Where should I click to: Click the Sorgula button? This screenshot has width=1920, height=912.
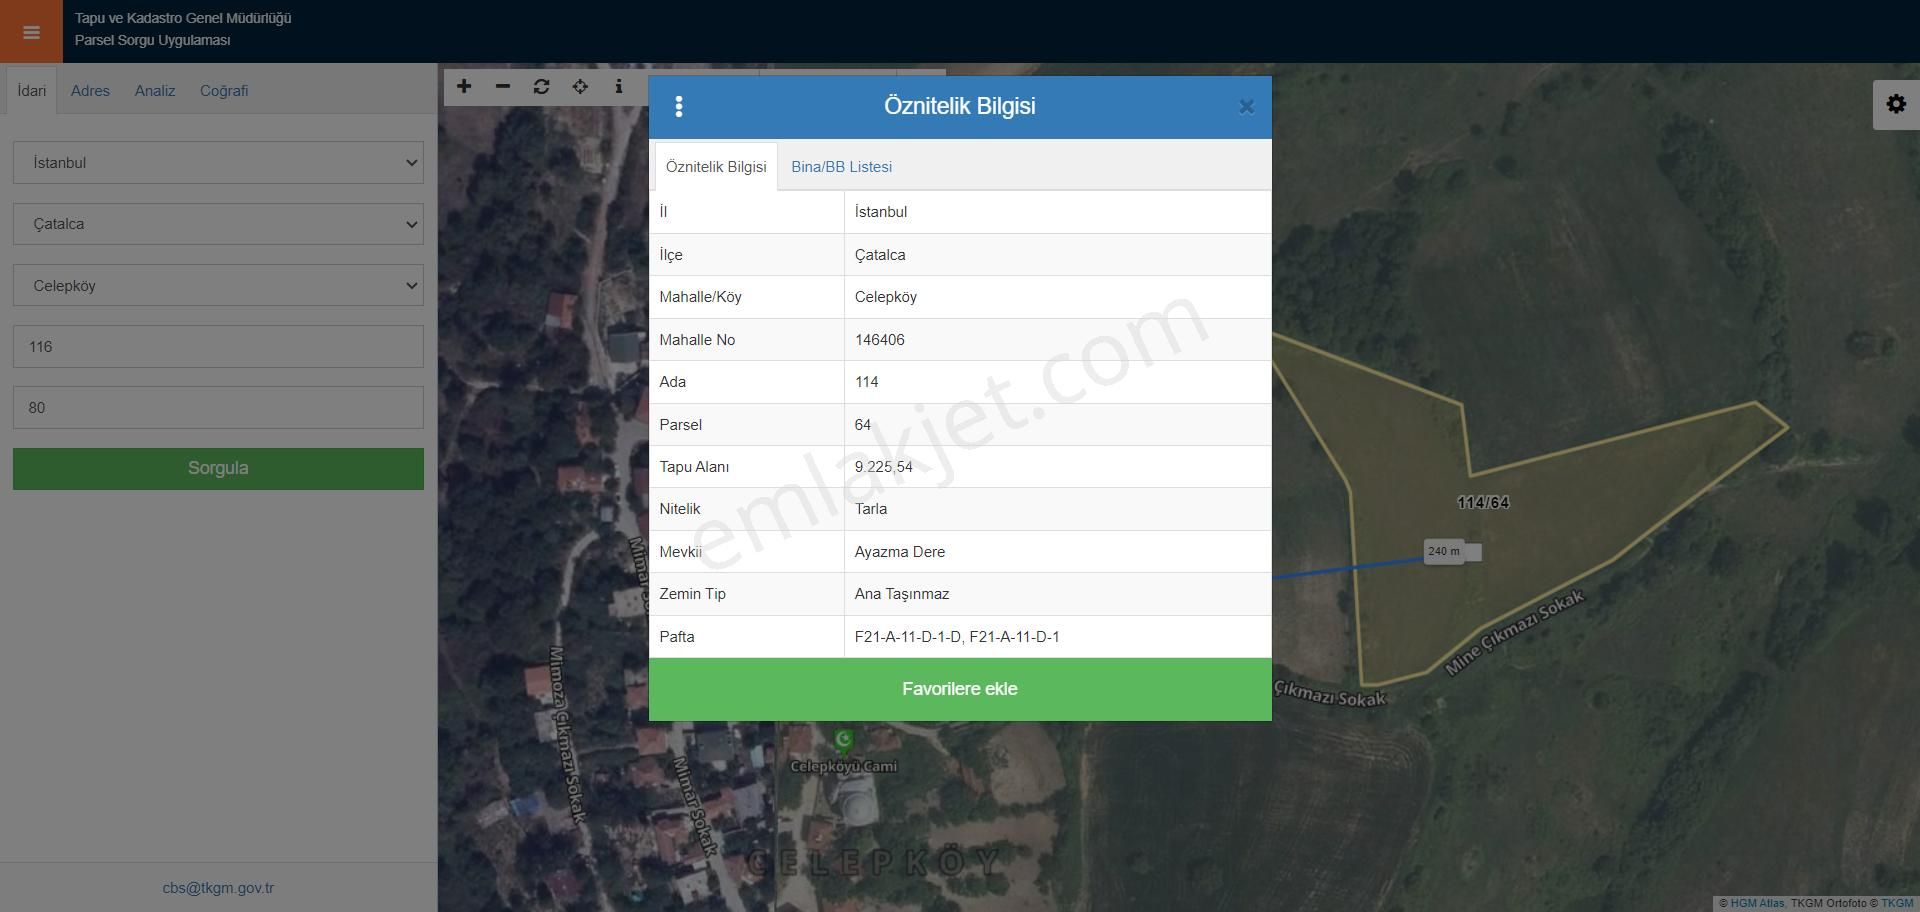218,469
